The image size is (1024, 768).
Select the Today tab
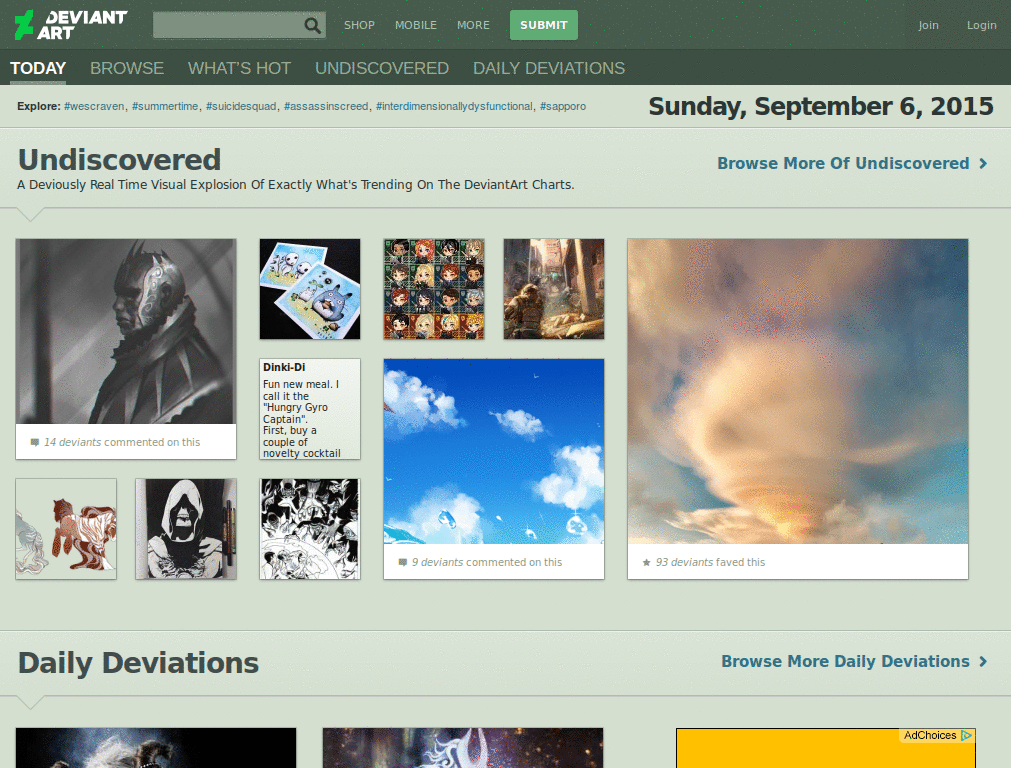(x=38, y=69)
